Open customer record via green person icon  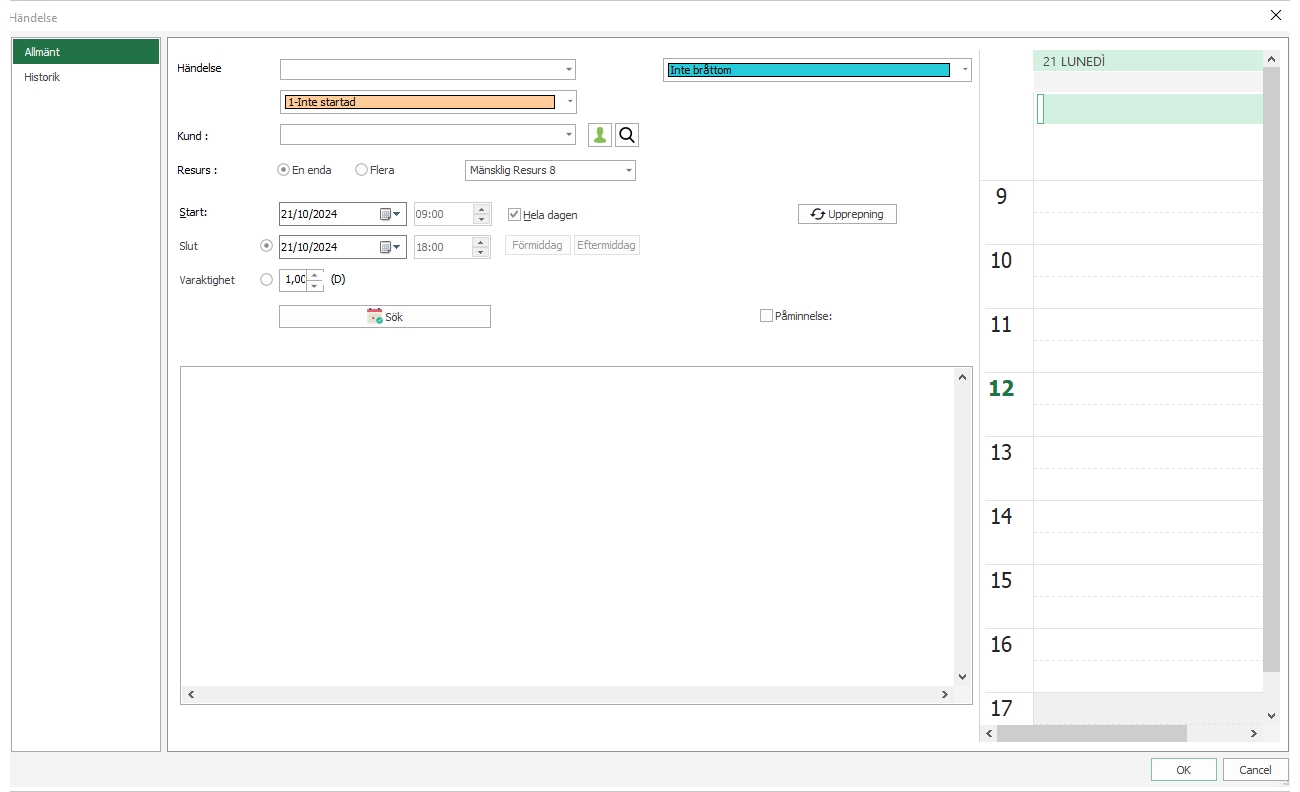click(600, 135)
